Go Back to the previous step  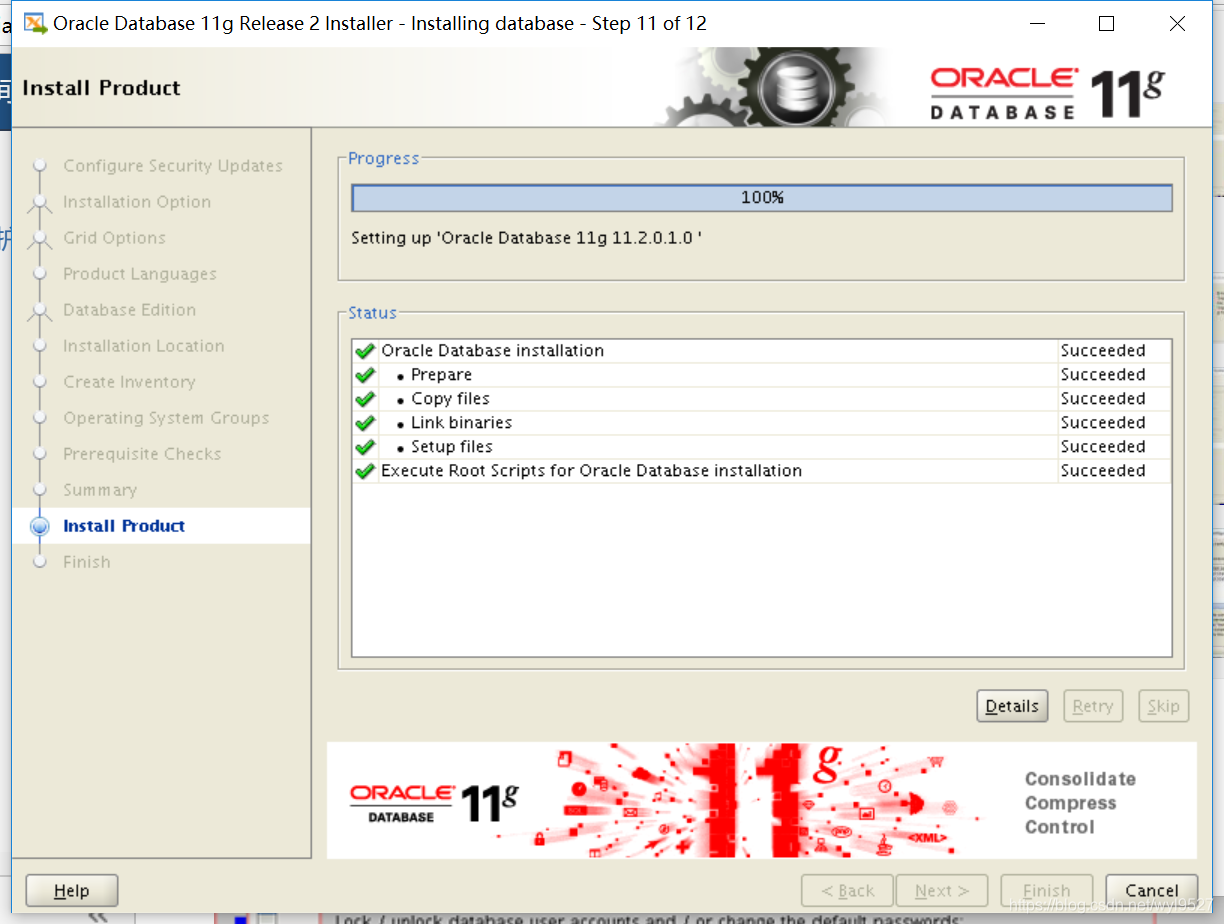[847, 891]
